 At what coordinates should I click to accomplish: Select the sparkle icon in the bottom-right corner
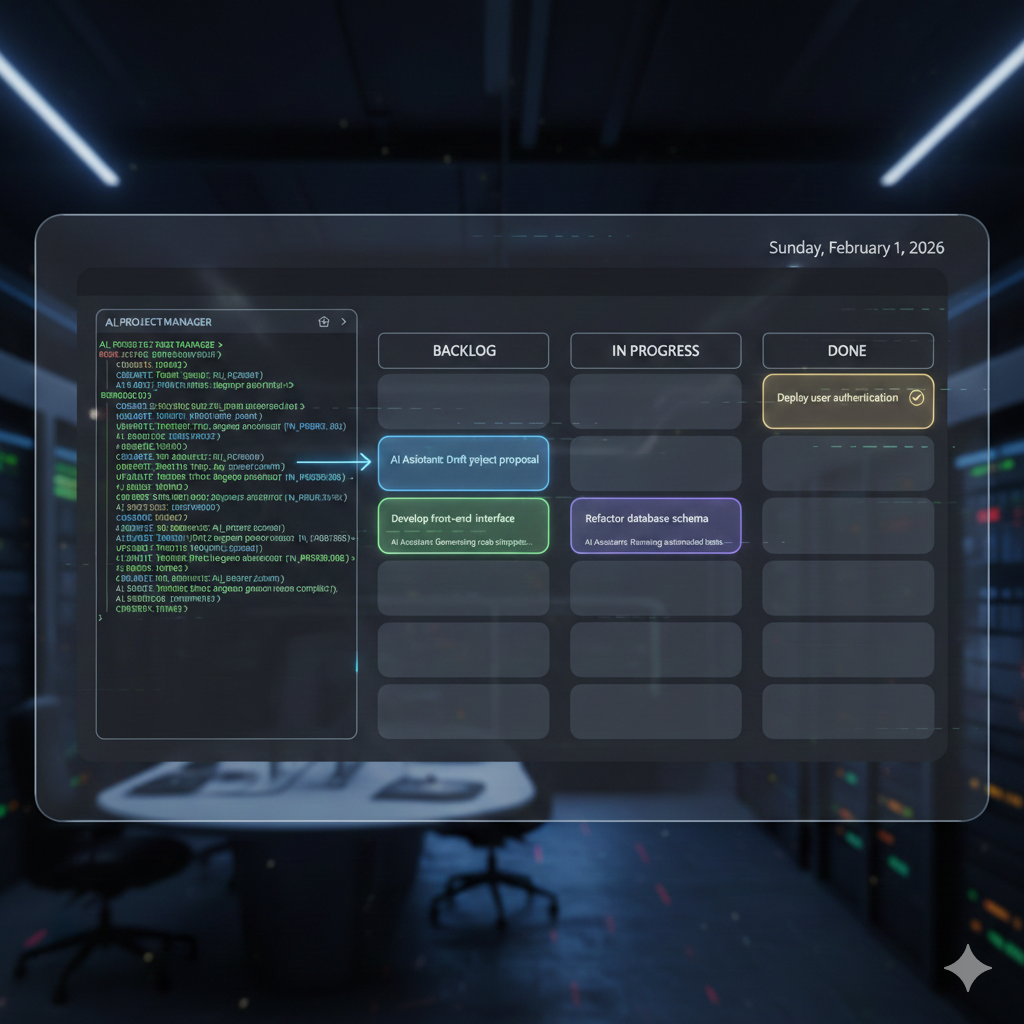click(x=968, y=967)
